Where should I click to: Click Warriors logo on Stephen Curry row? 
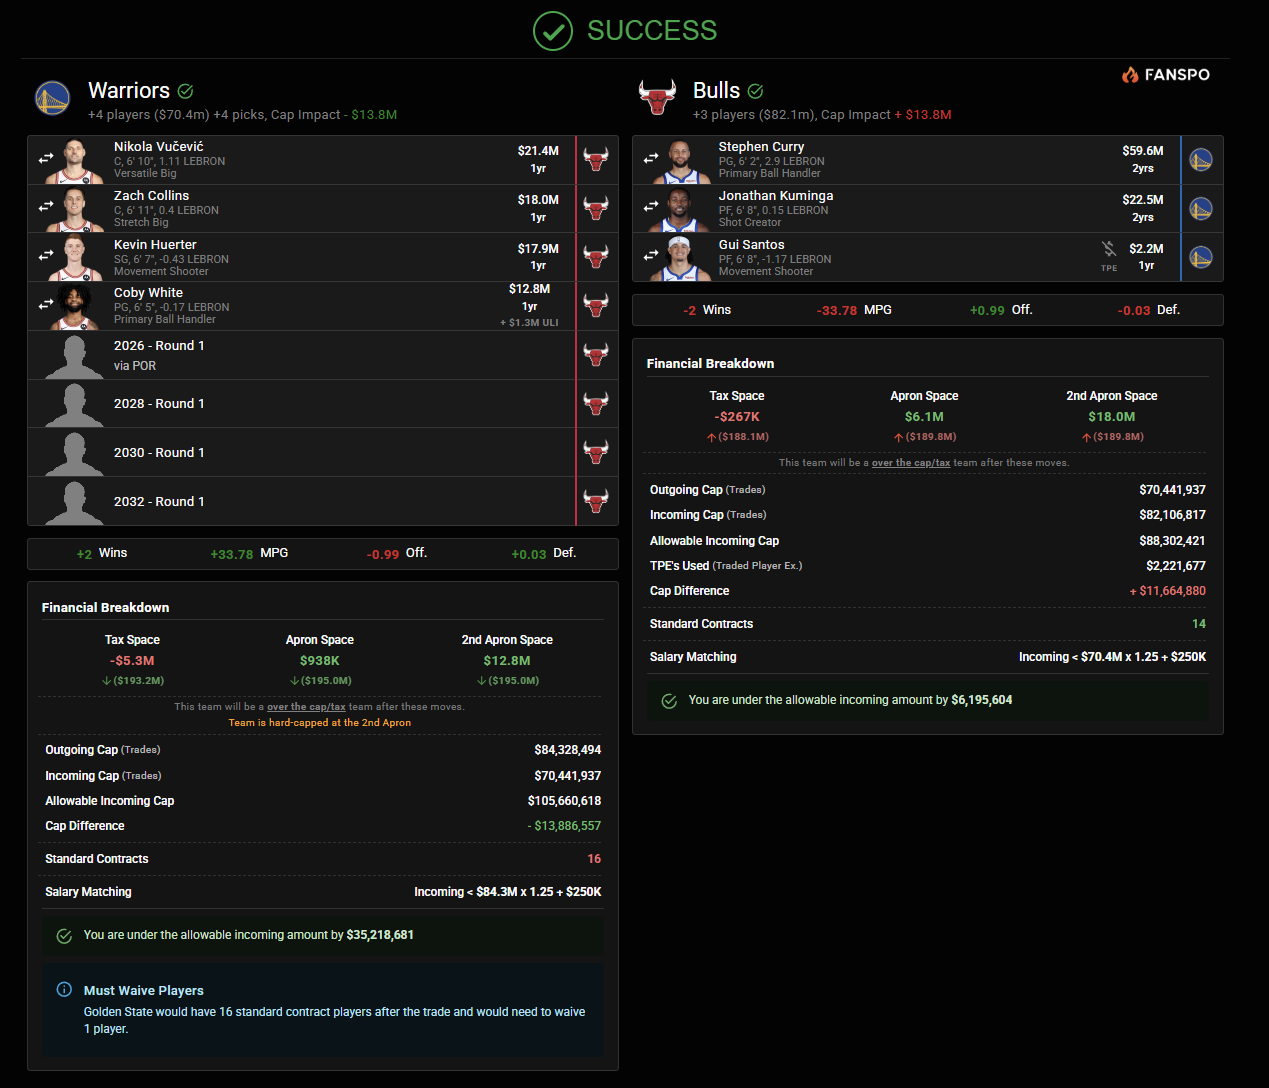[x=1201, y=160]
